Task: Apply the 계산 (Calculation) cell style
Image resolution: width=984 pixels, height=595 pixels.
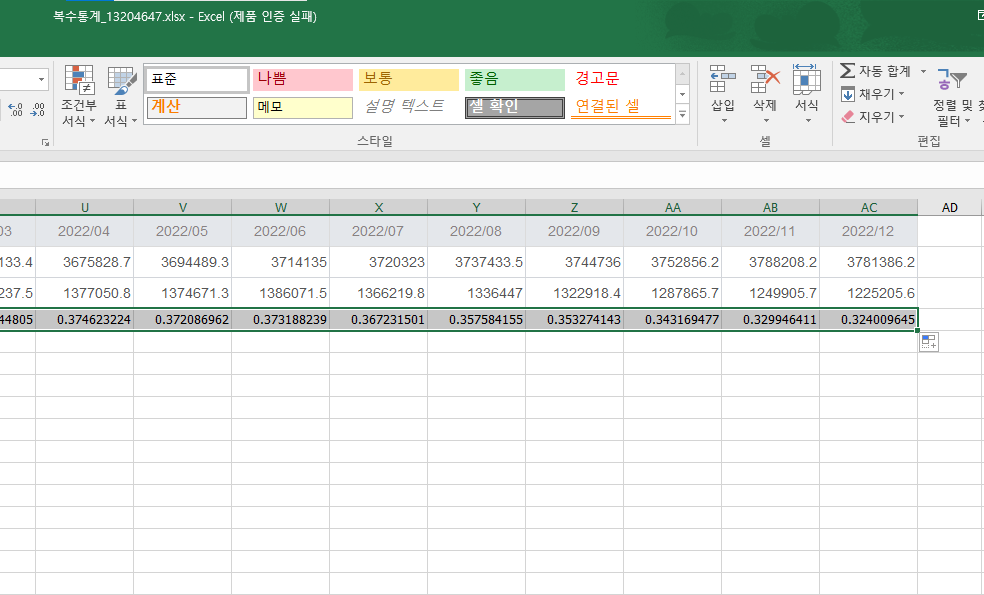Action: (197, 107)
